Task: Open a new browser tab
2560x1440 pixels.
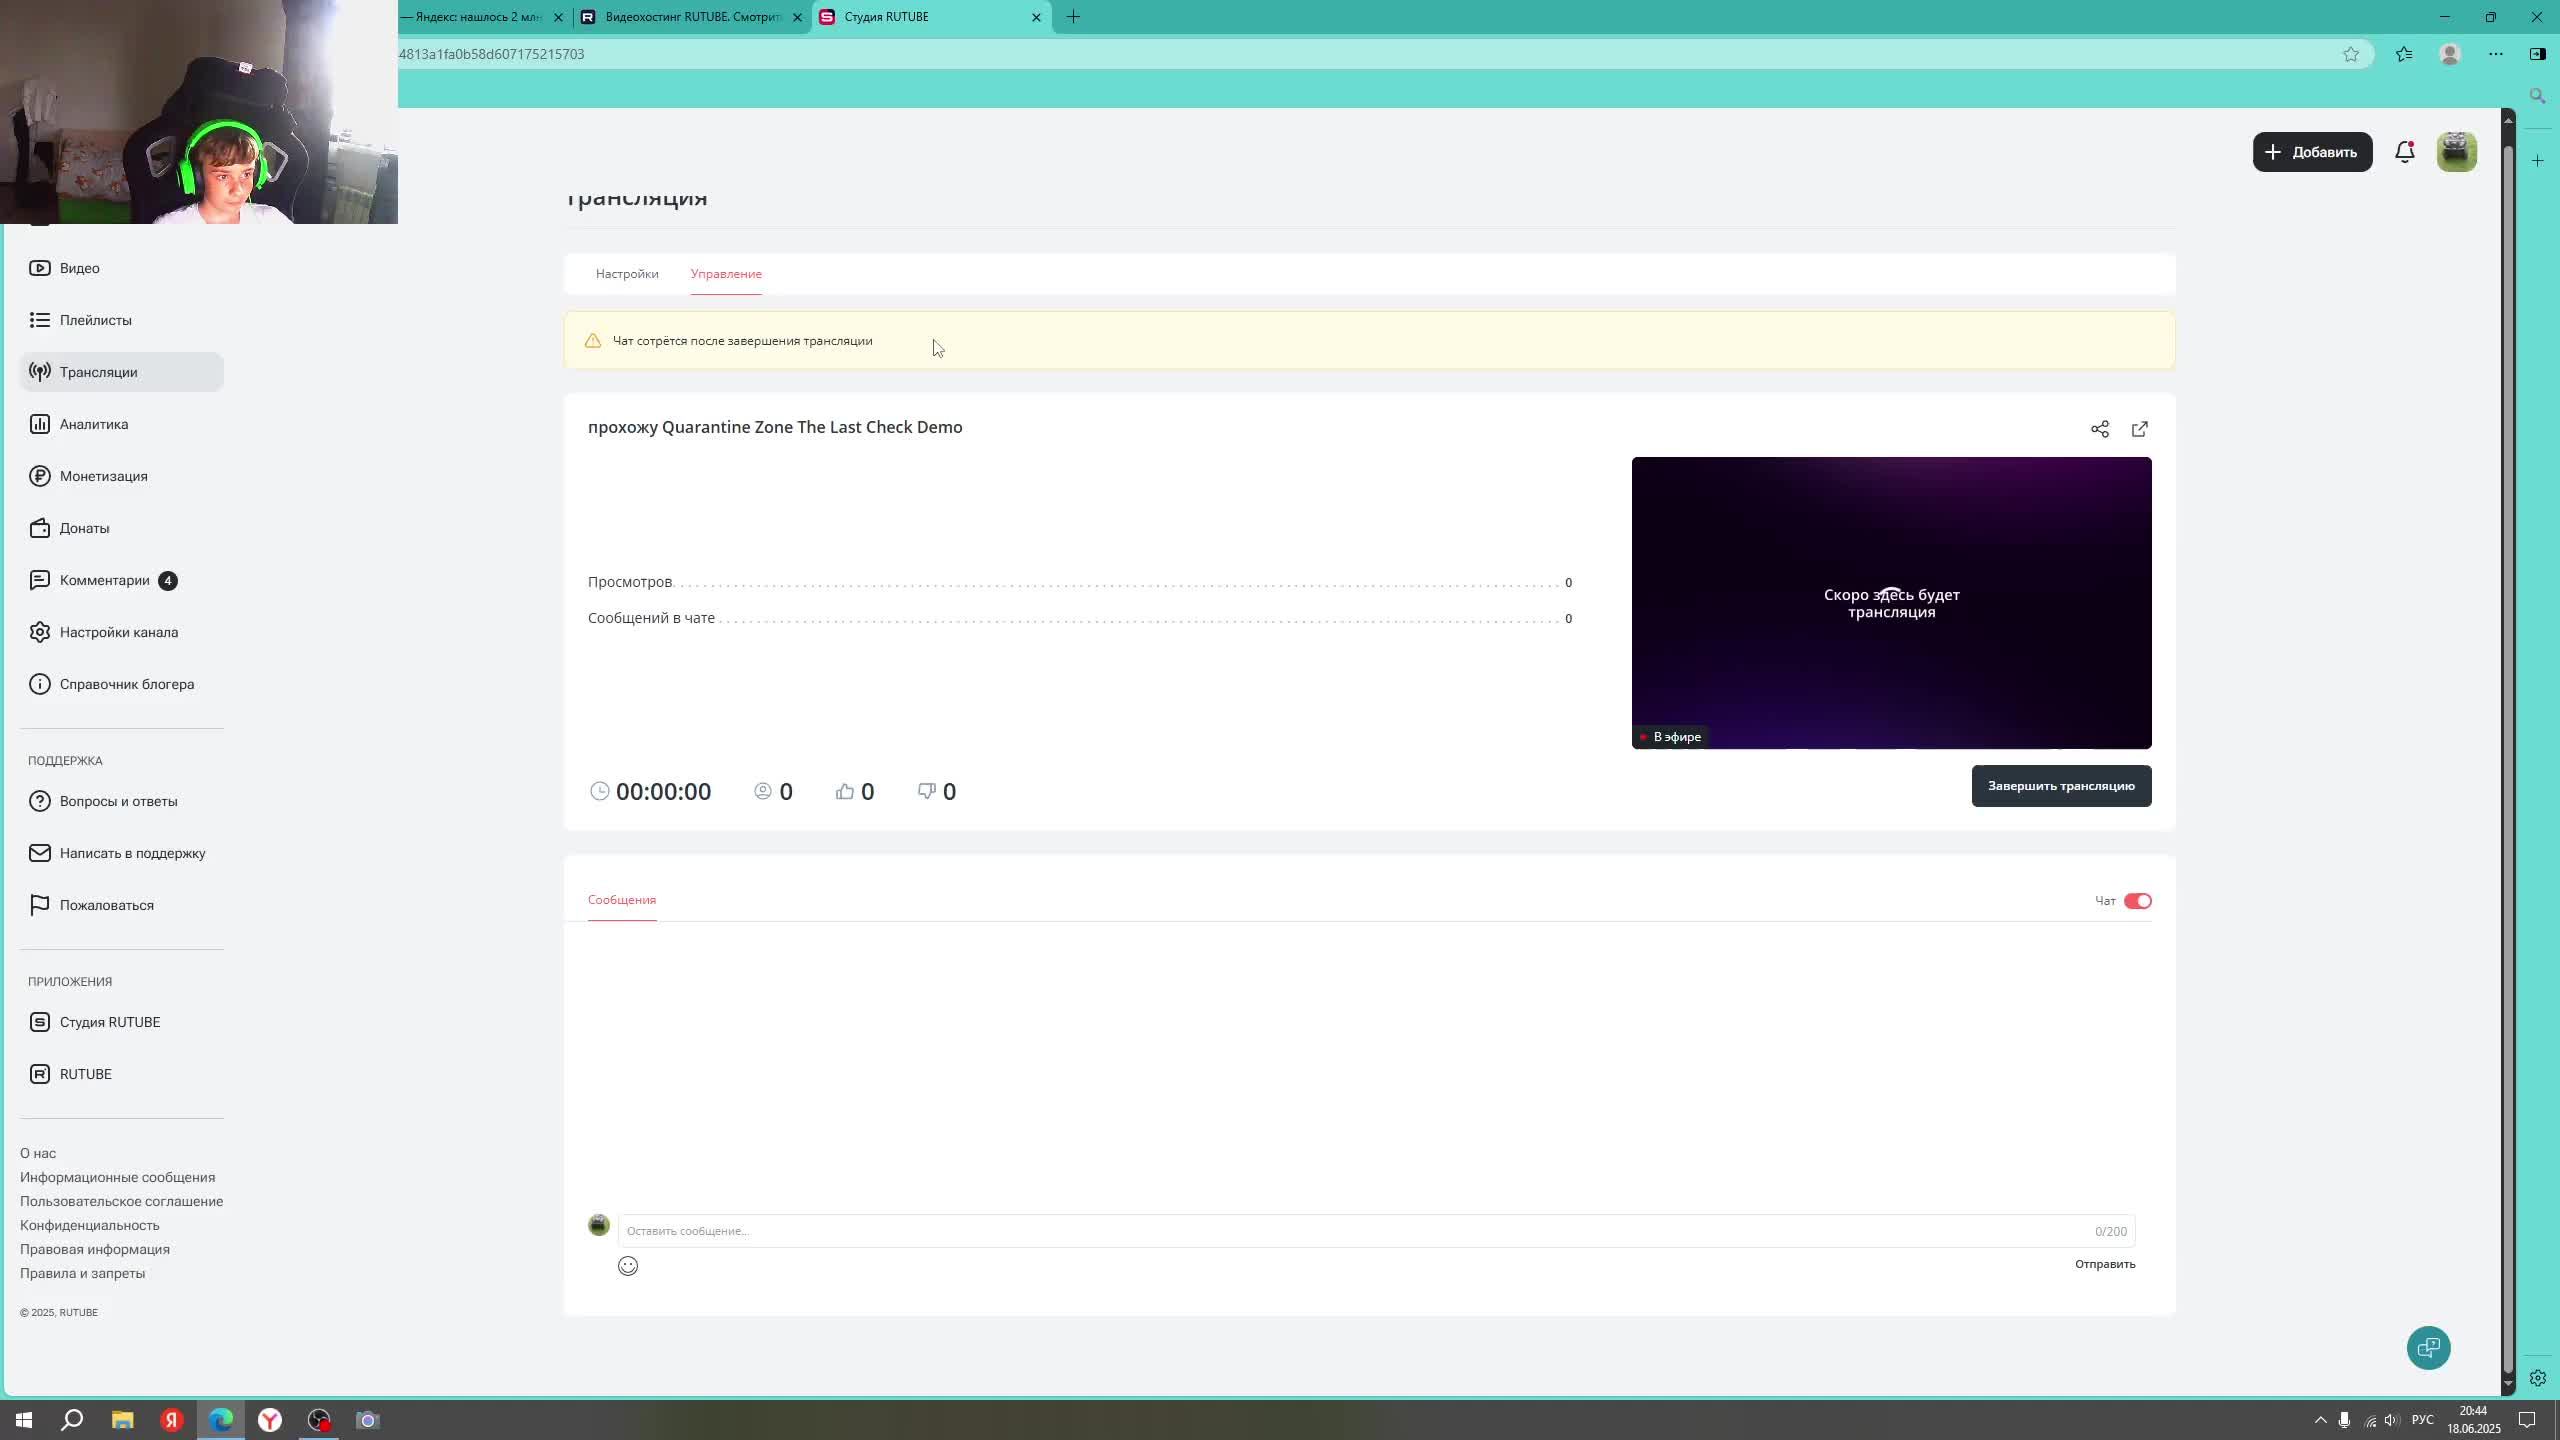Action: point(1073,17)
